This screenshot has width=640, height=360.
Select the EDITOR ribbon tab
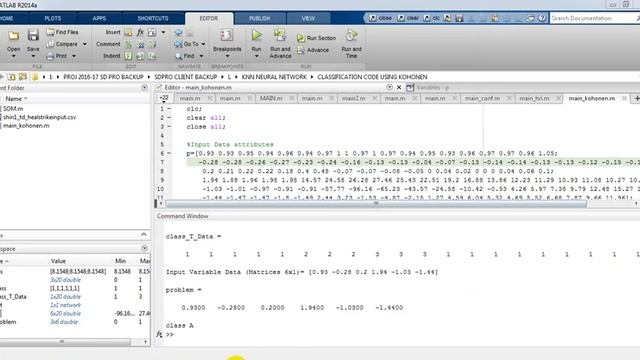[x=209, y=18]
